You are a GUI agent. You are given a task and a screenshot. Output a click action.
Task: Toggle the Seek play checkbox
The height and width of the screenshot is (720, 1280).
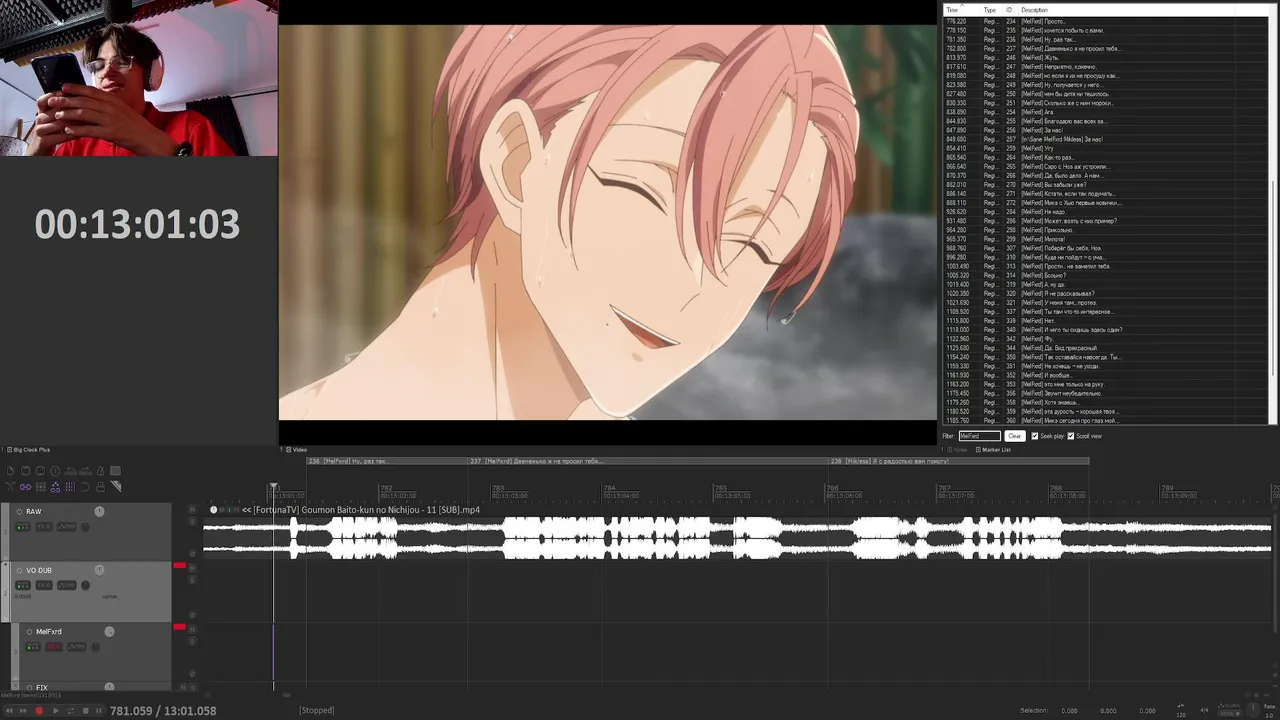[x=1035, y=436]
